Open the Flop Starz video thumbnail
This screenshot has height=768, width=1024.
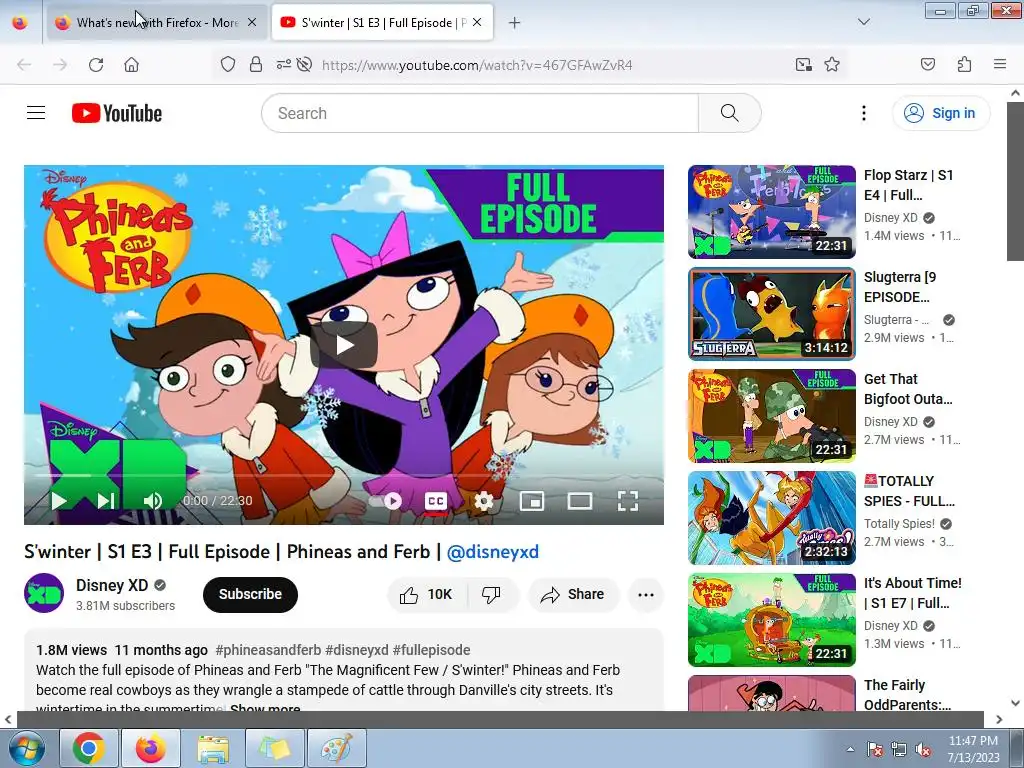tap(771, 212)
